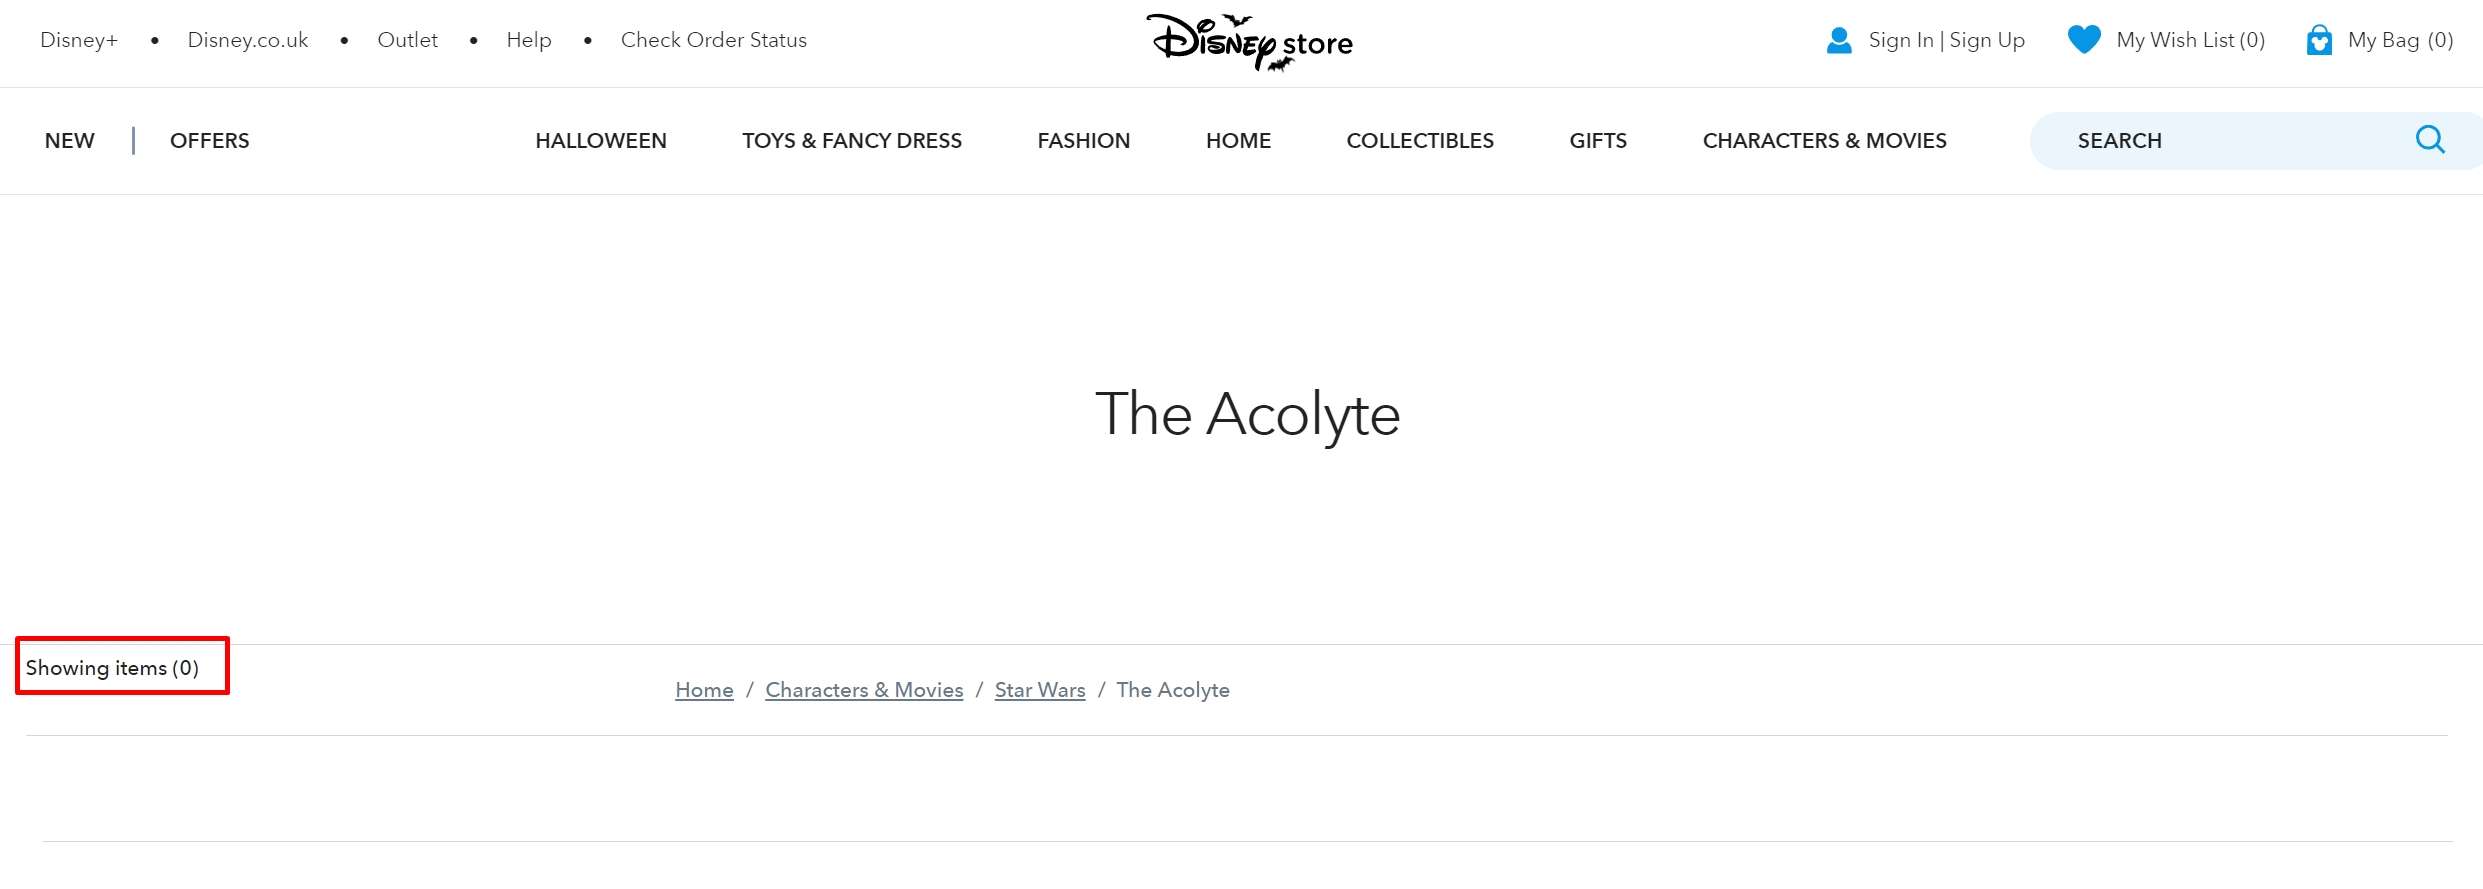Click the blue wish list heart icon
Image resolution: width=2483 pixels, height=889 pixels.
pyautogui.click(x=2084, y=40)
